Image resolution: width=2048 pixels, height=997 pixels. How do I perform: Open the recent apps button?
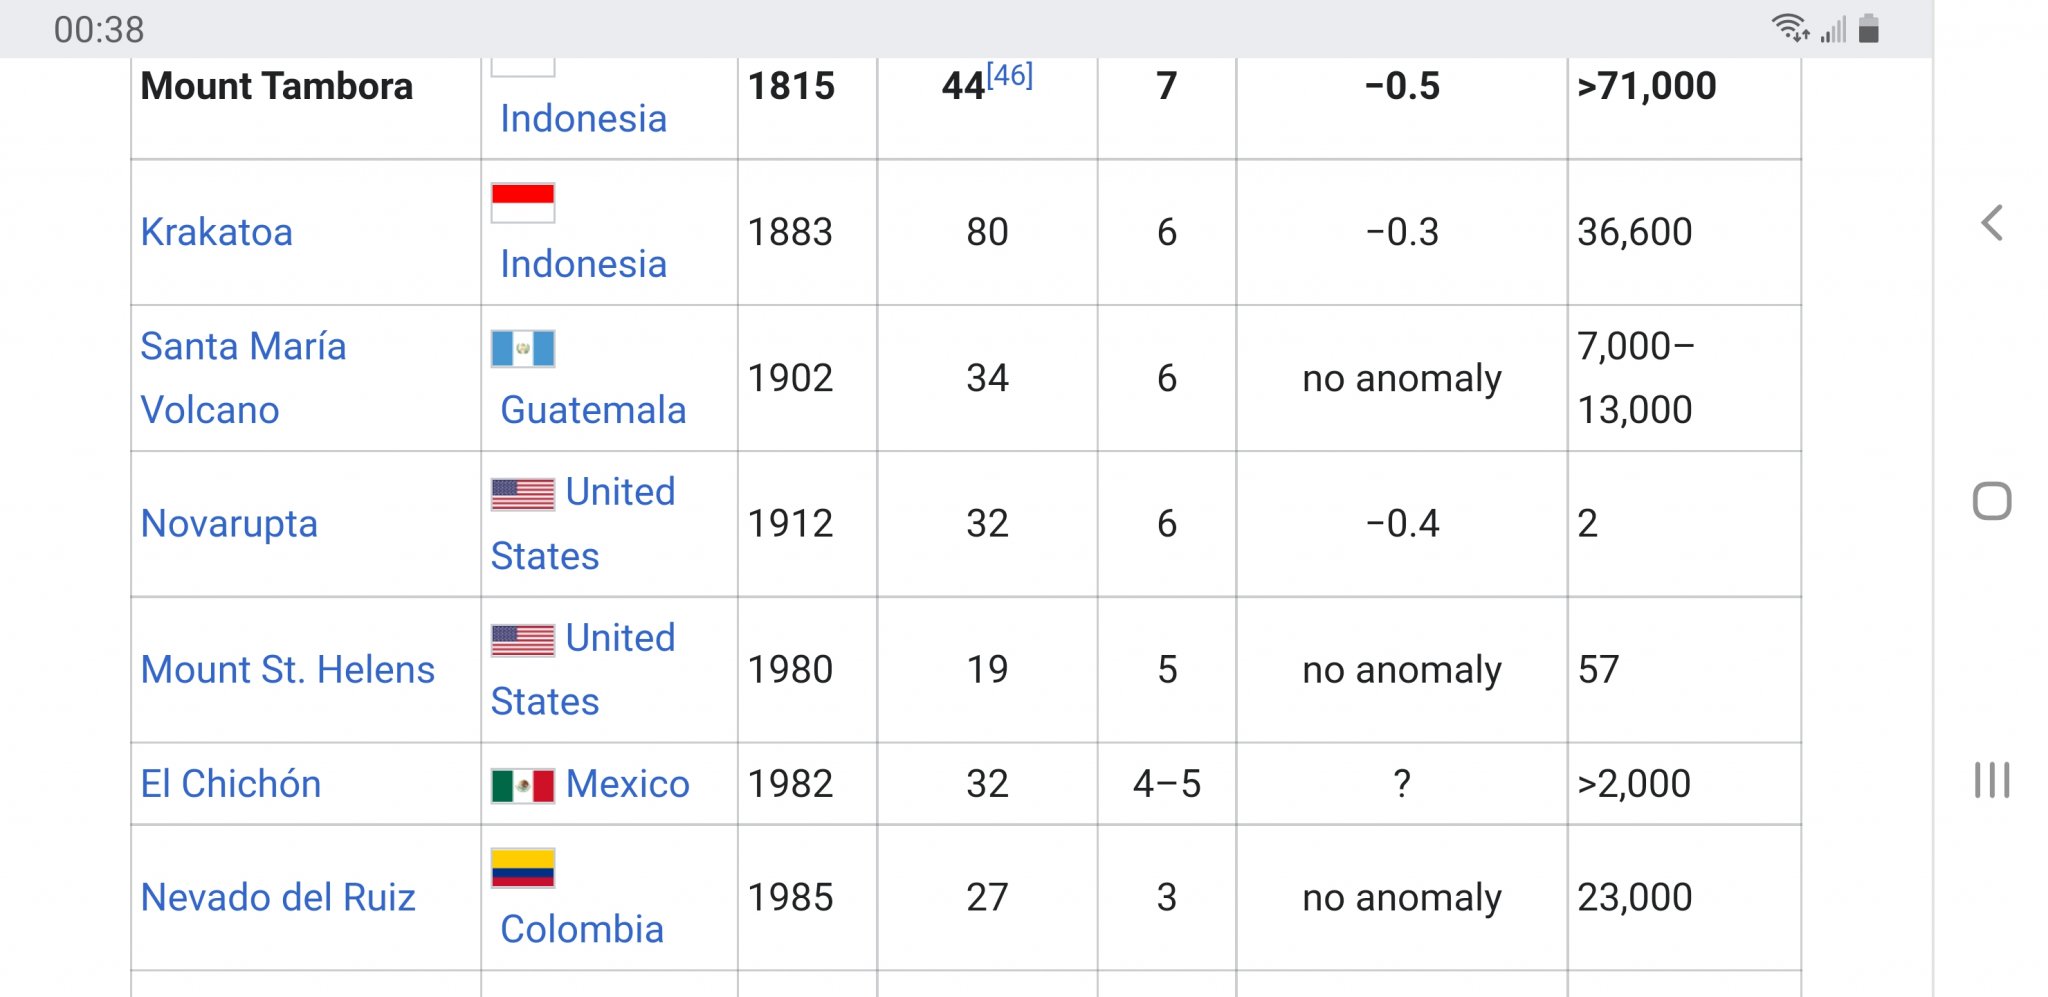click(1992, 780)
